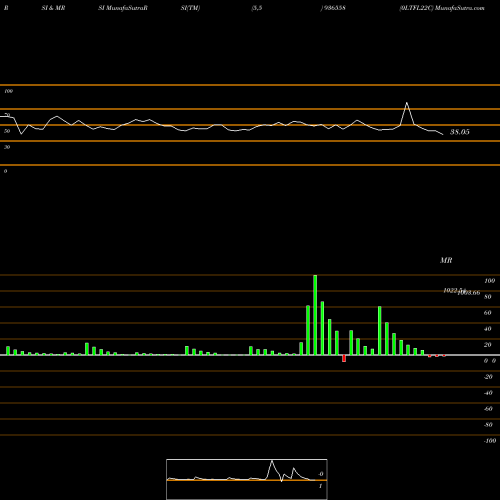
Task: Click the MR axis label 60
Action: tap(488, 313)
